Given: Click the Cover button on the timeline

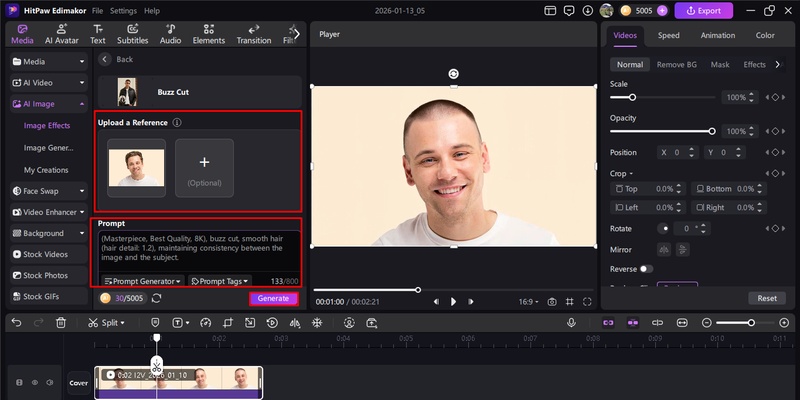Looking at the screenshot, I should (x=79, y=383).
